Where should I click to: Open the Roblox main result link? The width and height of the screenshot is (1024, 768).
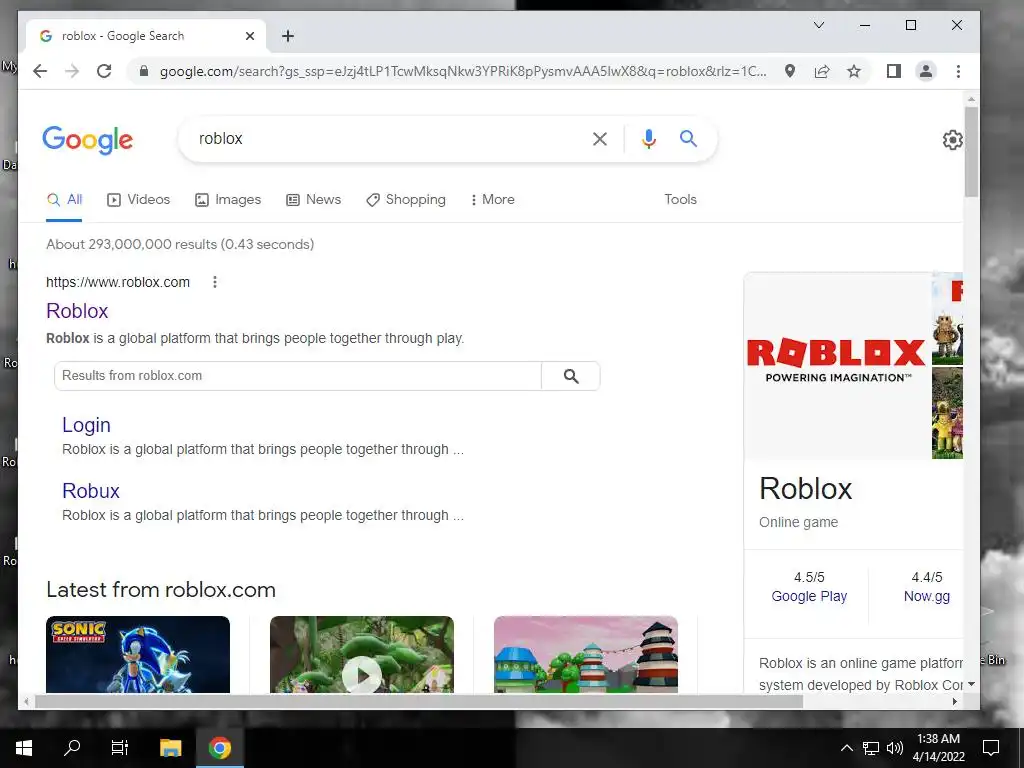(x=77, y=311)
